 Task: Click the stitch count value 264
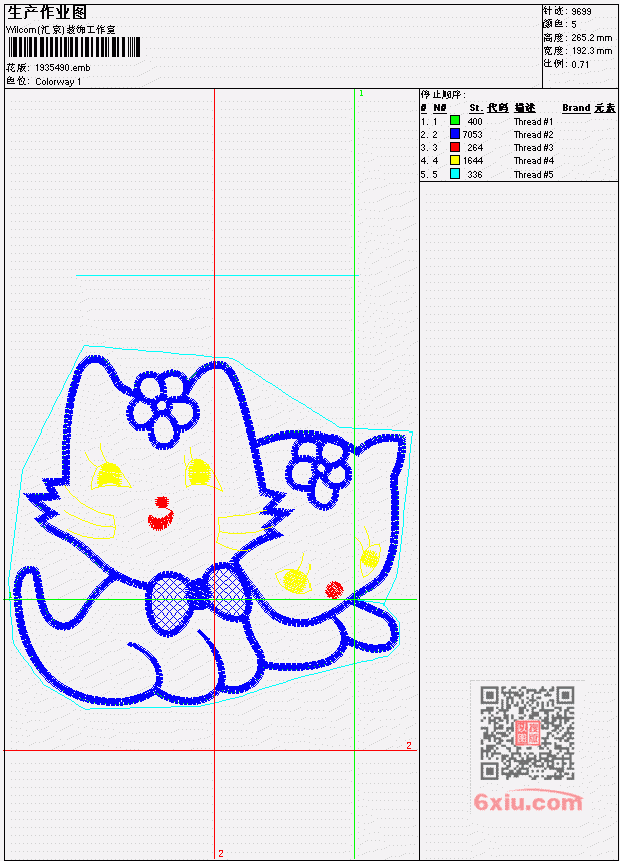(475, 148)
